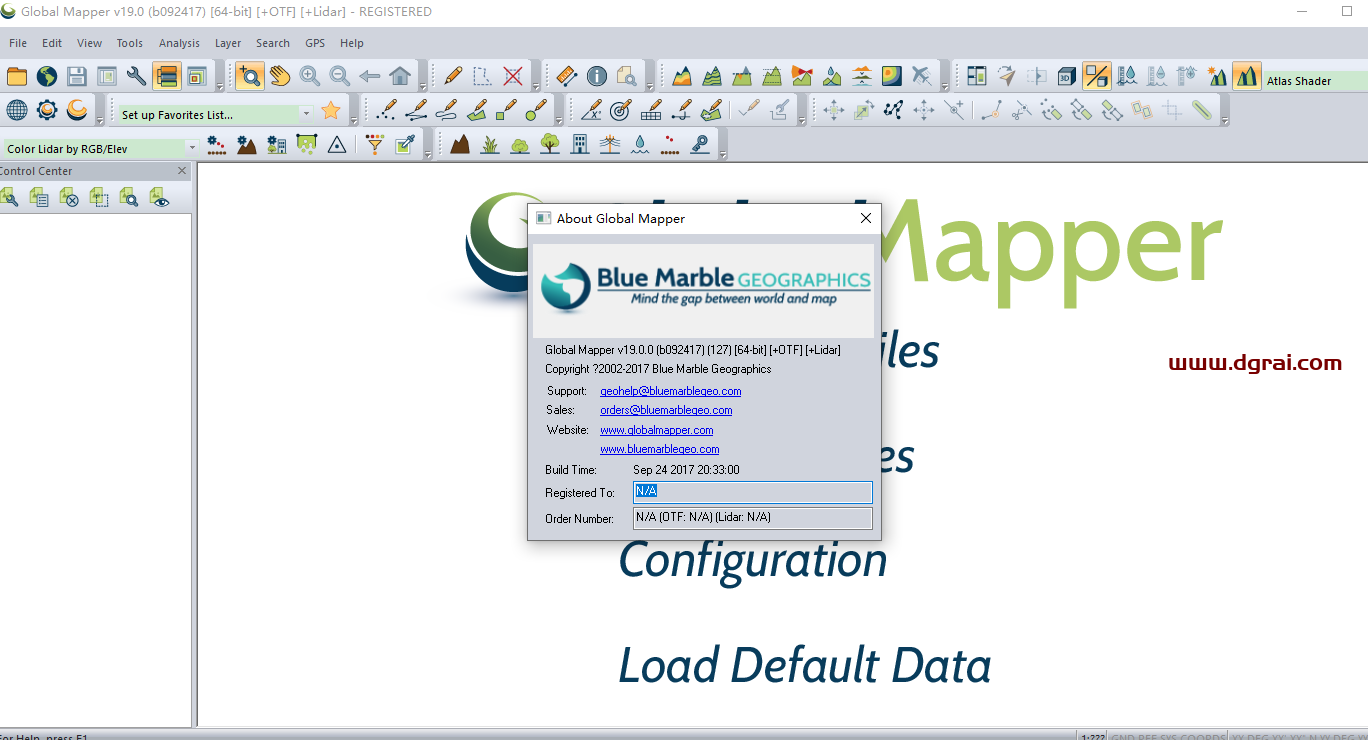Click the create area polygon pencil icon

tap(476, 110)
